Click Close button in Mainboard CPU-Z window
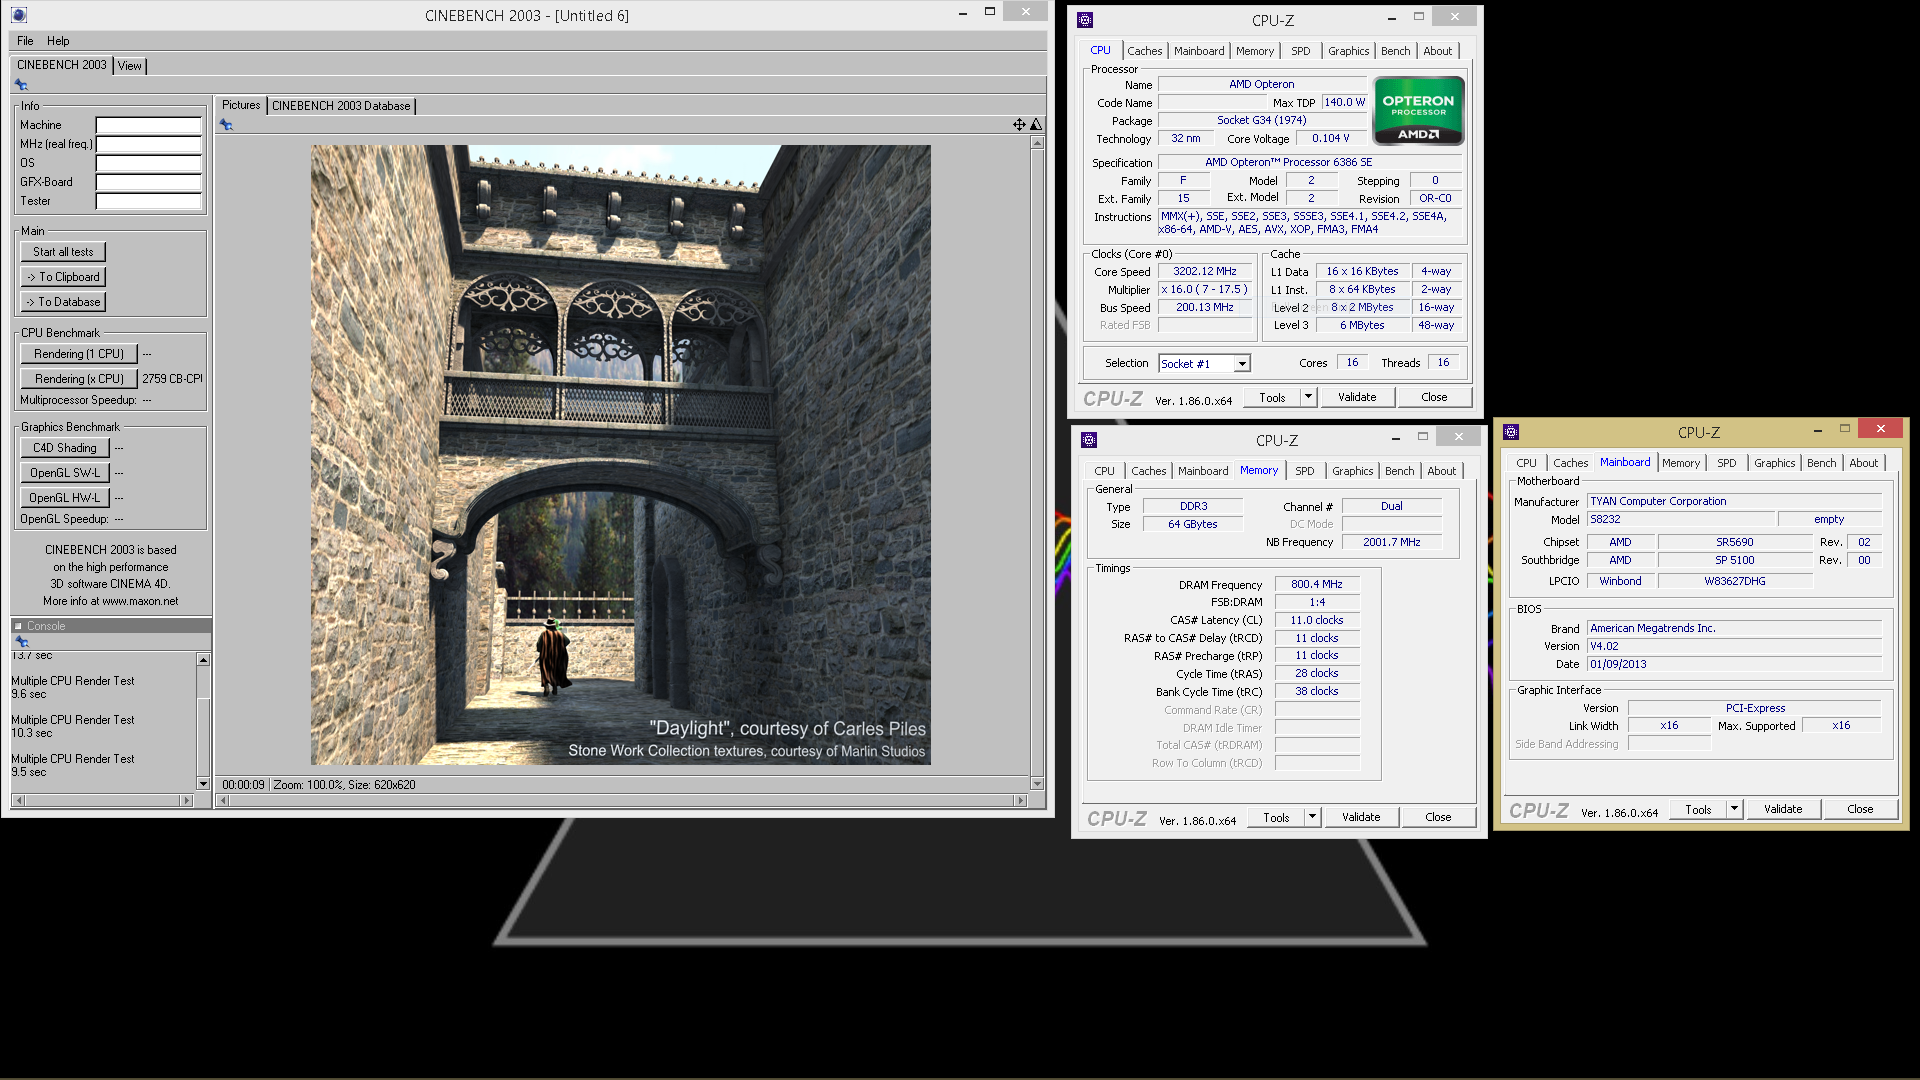 coord(1860,809)
